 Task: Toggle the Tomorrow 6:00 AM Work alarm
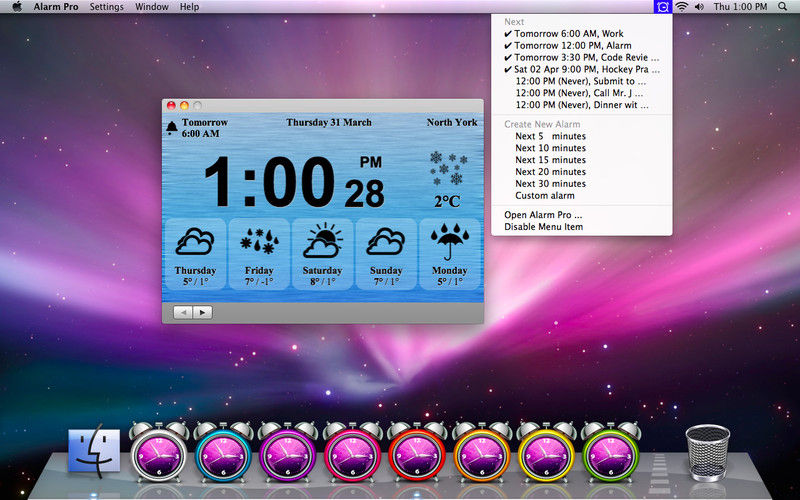582,34
